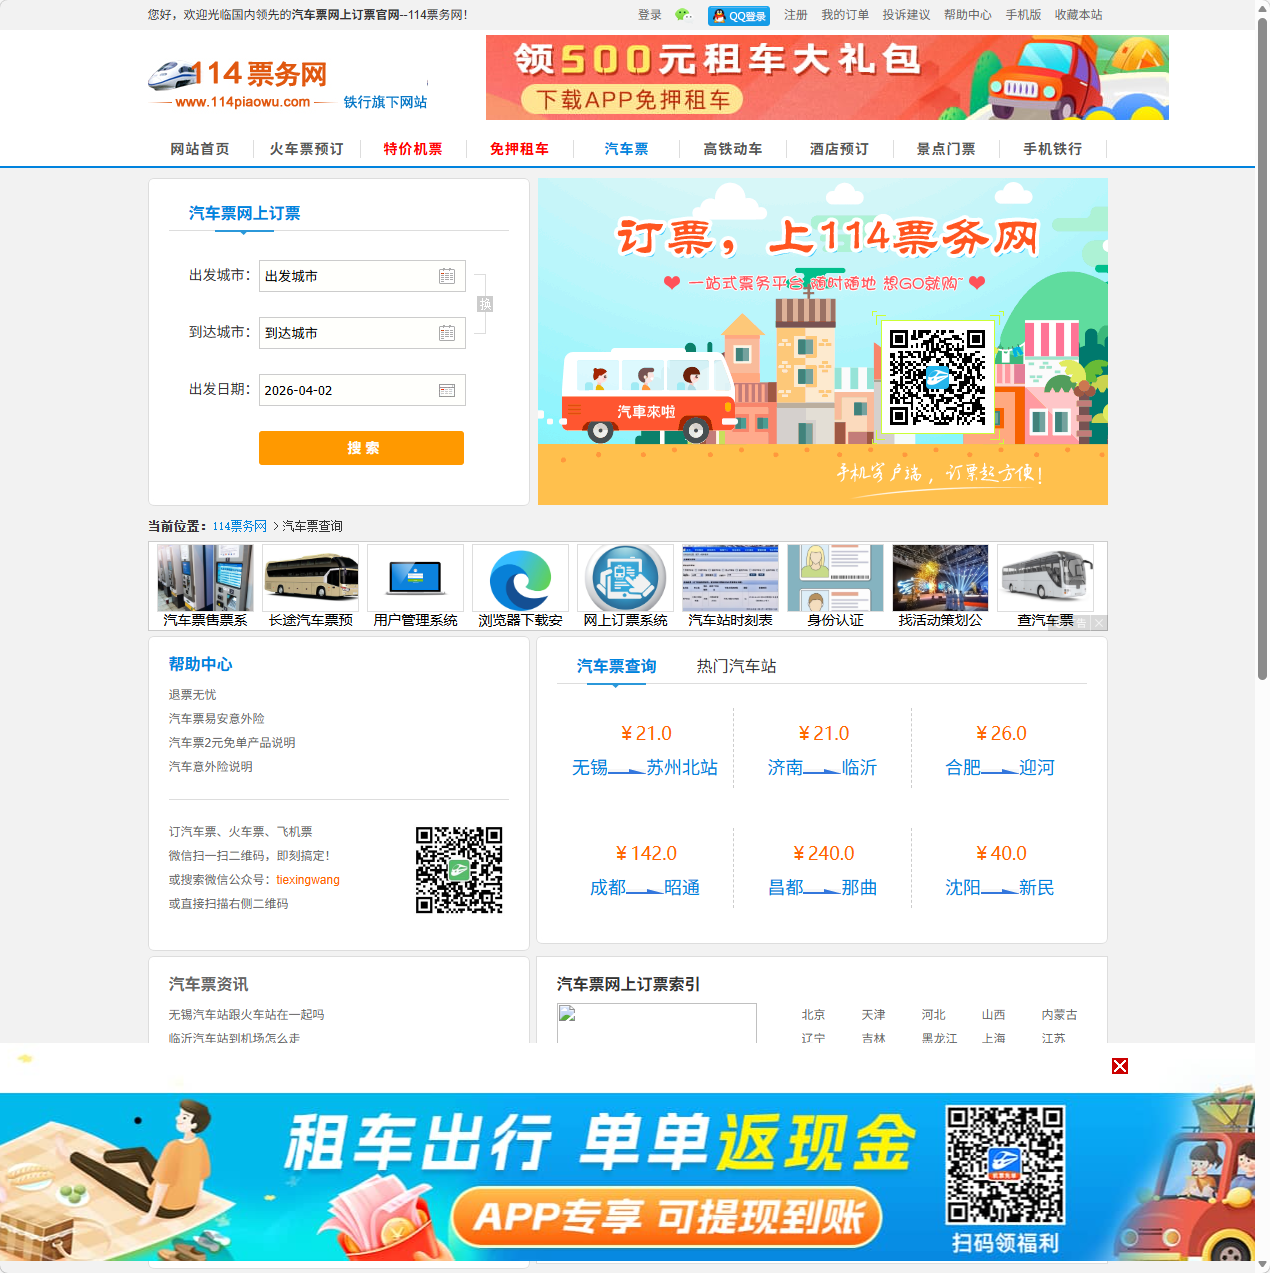Switch to the 汽车票查询 tab
1270x1273 pixels.
[x=614, y=665]
